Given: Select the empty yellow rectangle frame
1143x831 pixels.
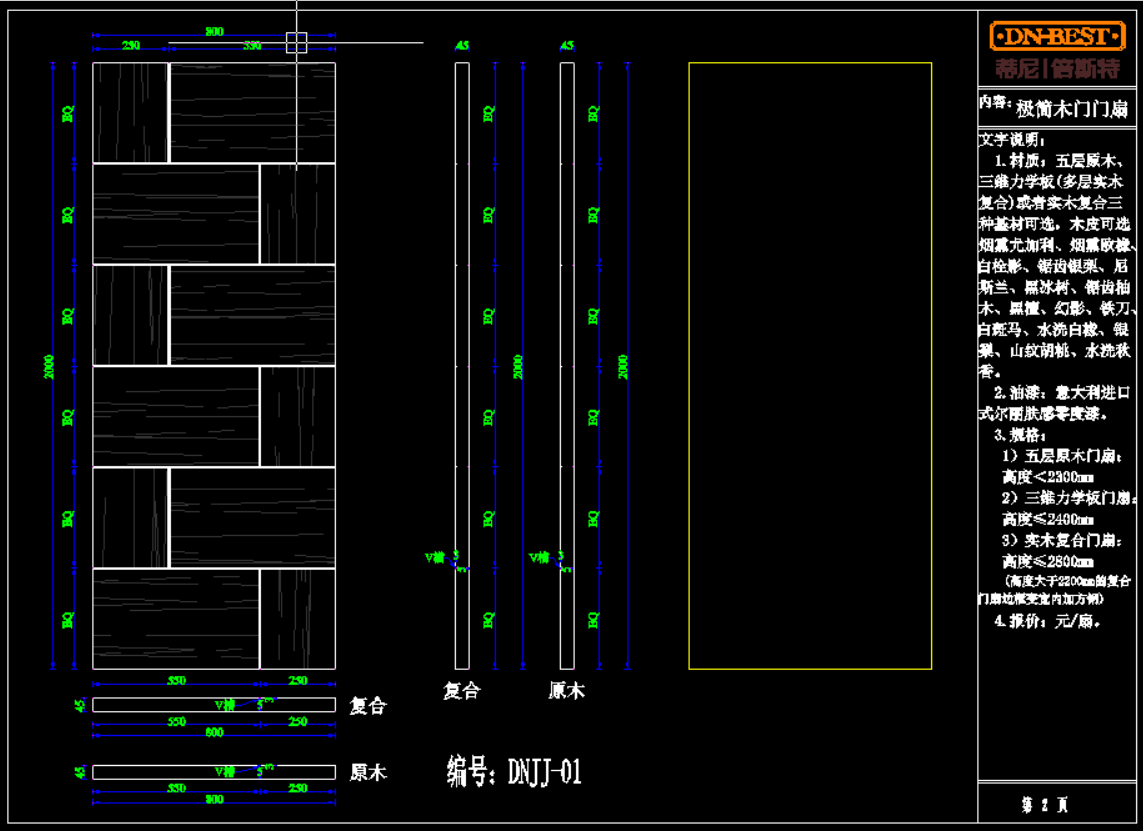Looking at the screenshot, I should point(809,64).
